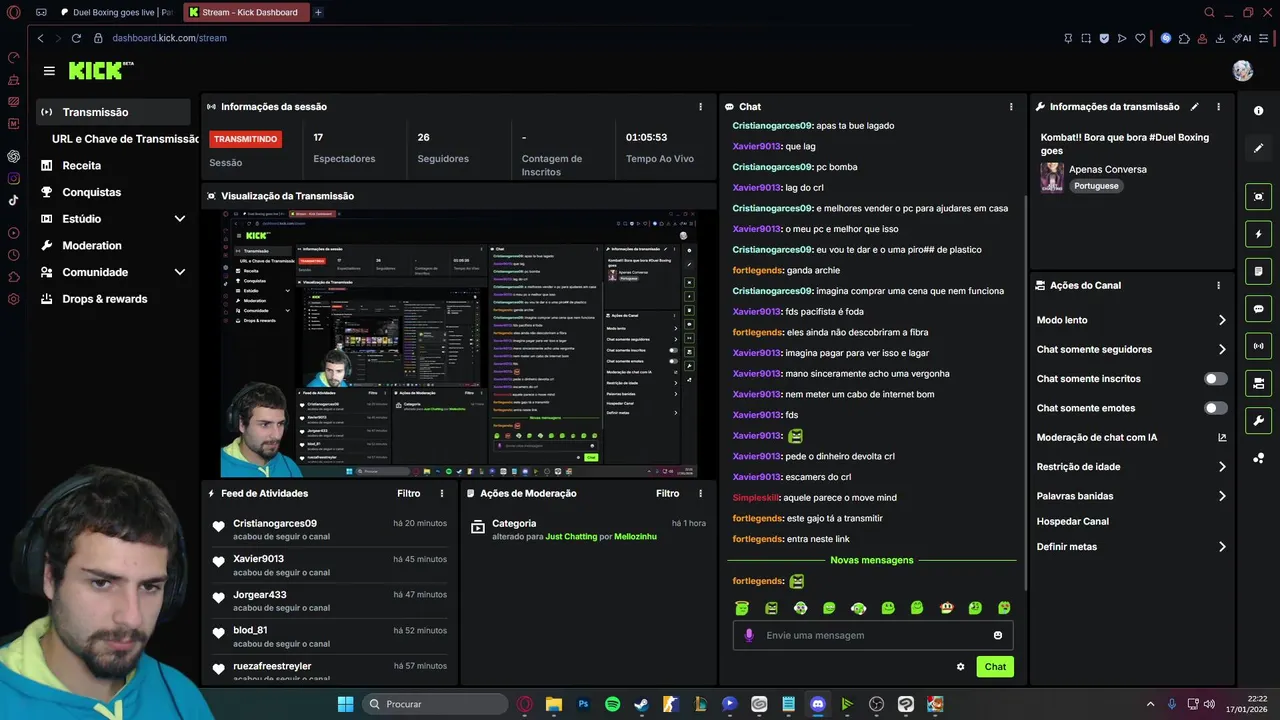Open the Chat panel three-dot menu
The width and height of the screenshot is (1280, 720).
point(1012,107)
